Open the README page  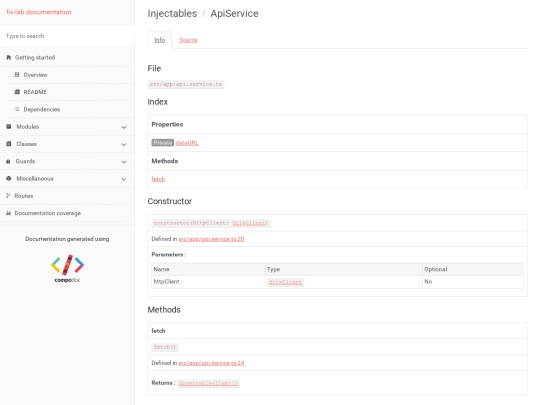pyautogui.click(x=35, y=92)
